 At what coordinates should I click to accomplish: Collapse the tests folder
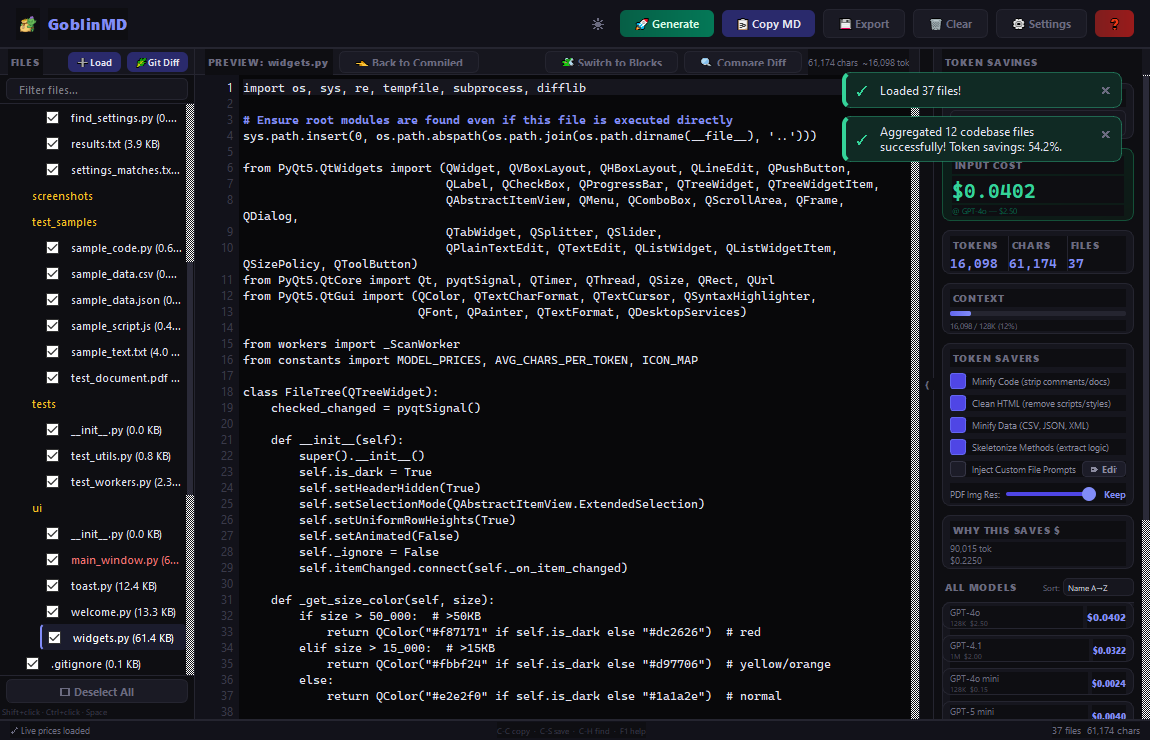44,404
